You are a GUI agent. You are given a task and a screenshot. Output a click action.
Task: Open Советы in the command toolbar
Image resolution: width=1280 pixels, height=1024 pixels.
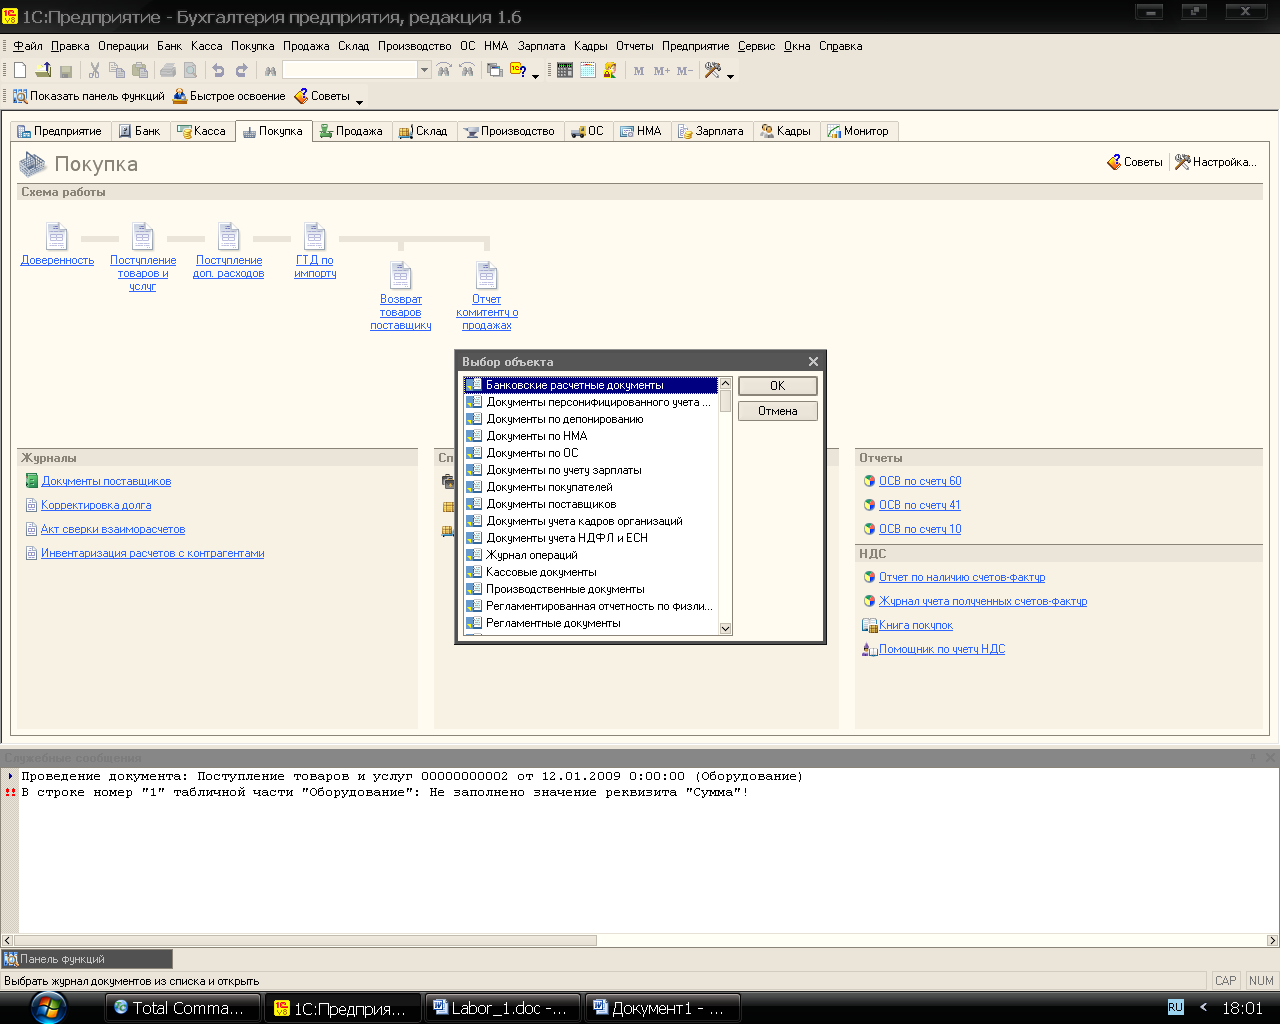[322, 96]
